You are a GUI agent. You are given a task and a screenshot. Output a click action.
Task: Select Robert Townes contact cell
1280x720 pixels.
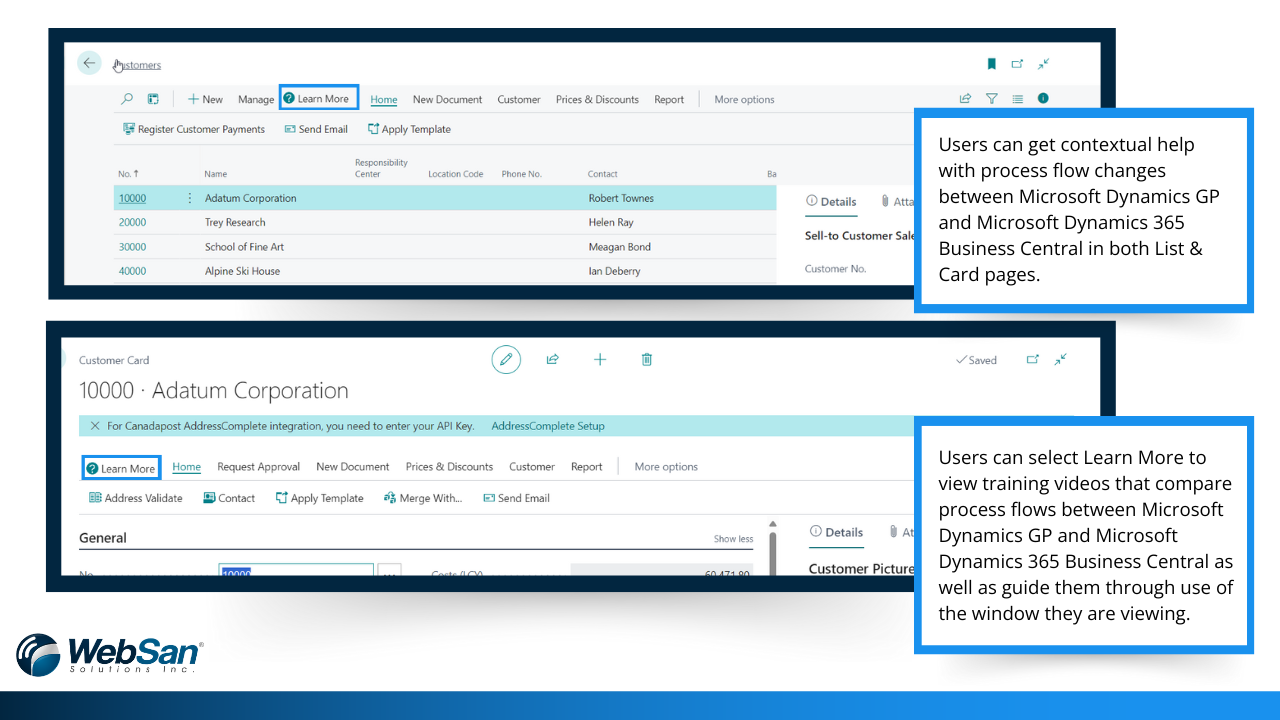point(621,198)
